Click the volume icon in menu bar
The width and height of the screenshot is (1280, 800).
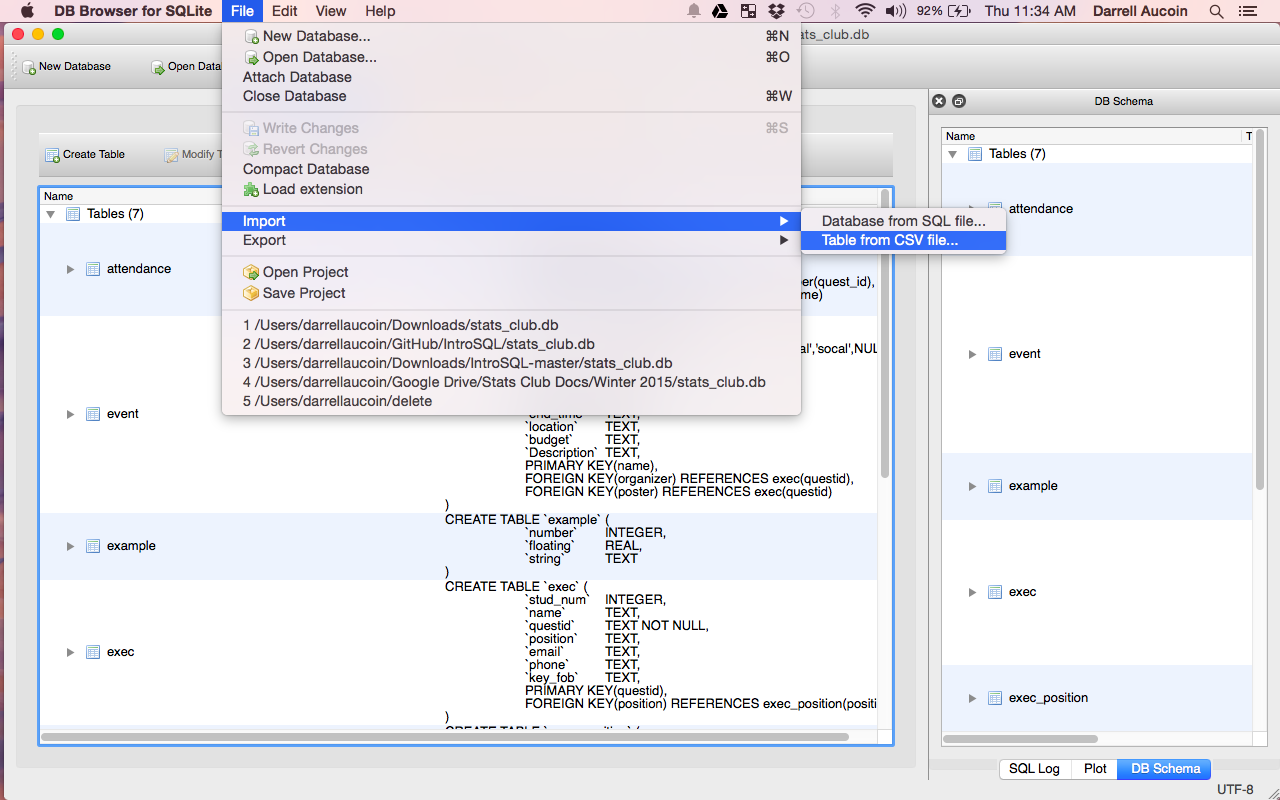(895, 11)
